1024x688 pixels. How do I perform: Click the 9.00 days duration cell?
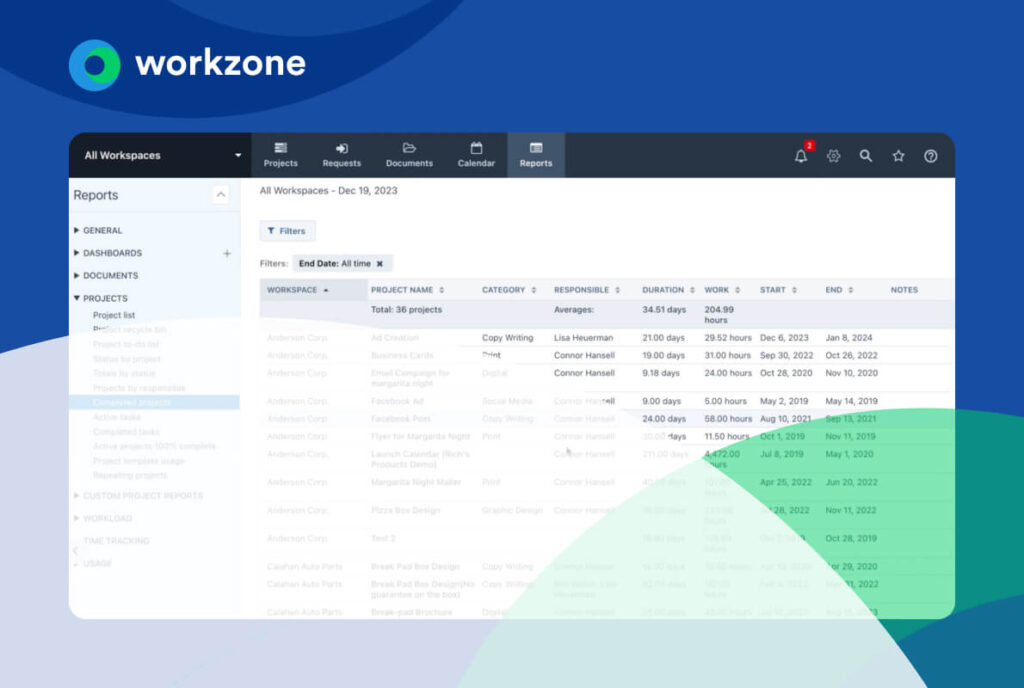[662, 401]
